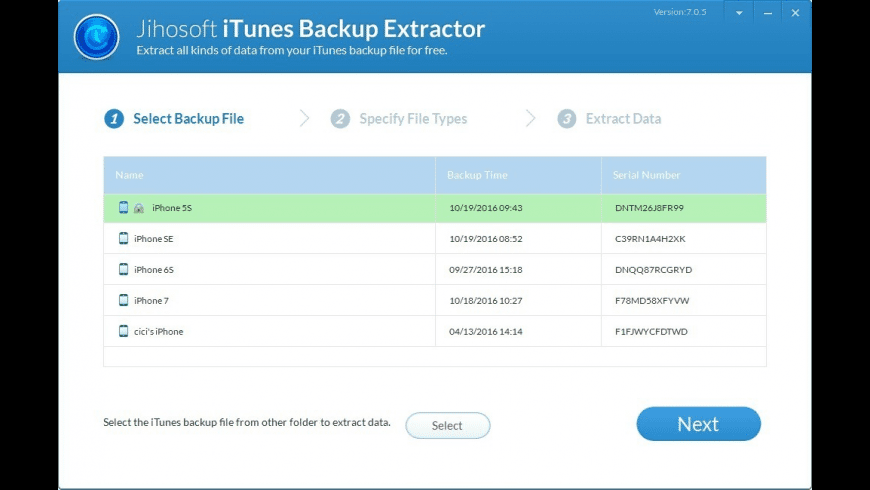Click the lock icon beside iPhone 5S

139,209
